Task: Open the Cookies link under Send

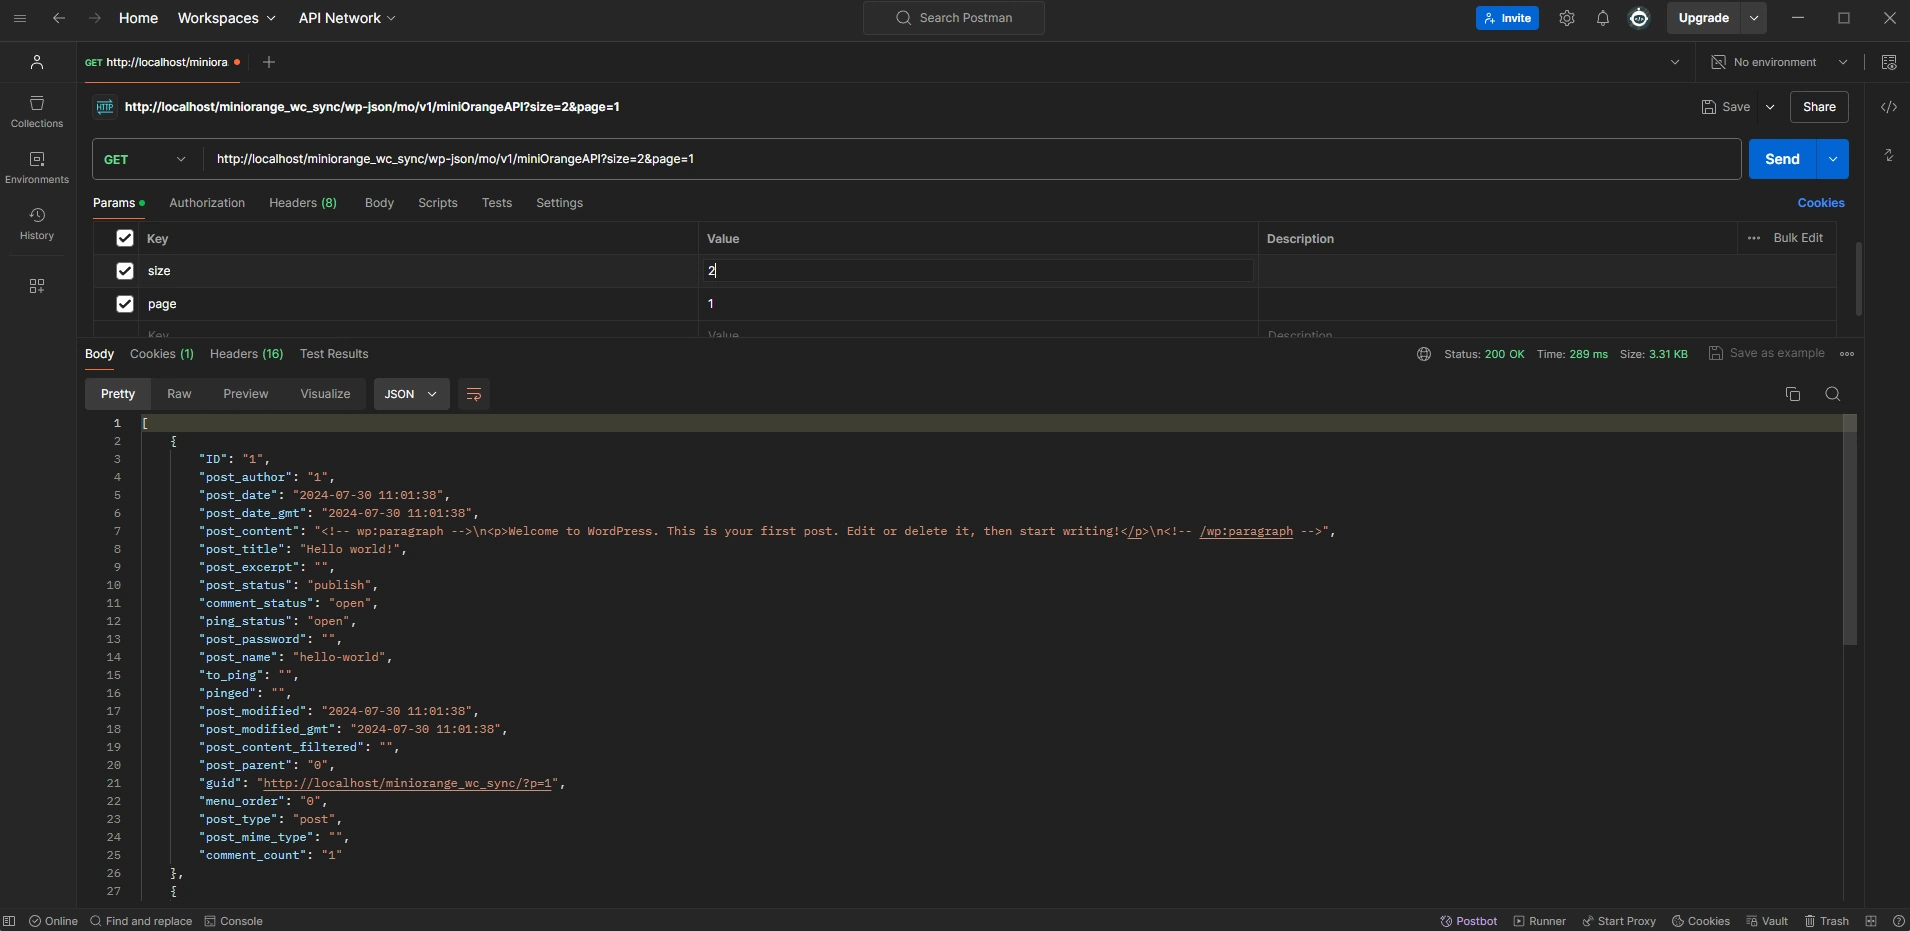Action: coord(1821,203)
